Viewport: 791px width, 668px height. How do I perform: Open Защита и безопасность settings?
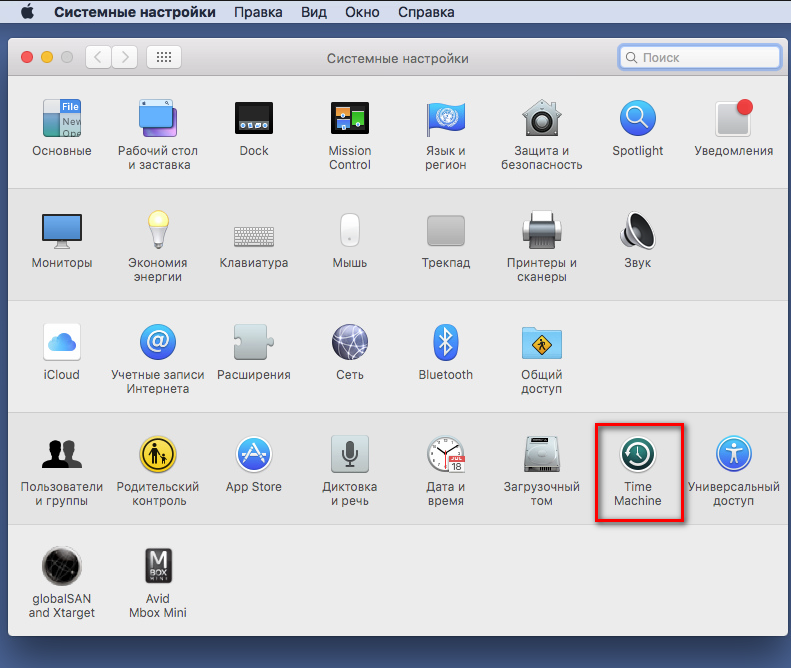541,120
